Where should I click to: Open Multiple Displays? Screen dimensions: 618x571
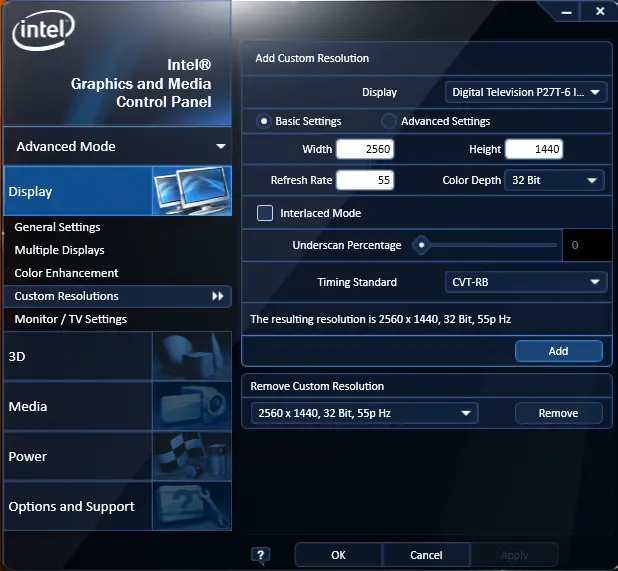click(x=60, y=250)
